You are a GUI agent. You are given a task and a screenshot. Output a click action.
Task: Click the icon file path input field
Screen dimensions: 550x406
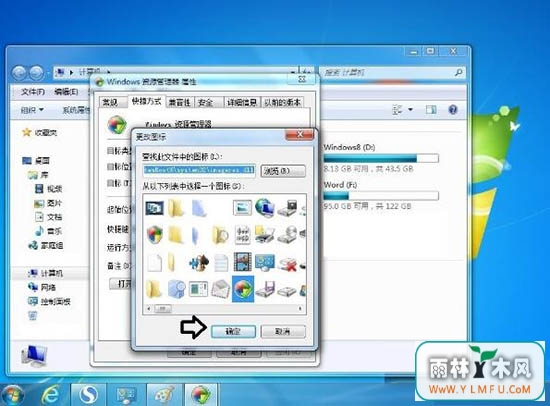pos(199,170)
